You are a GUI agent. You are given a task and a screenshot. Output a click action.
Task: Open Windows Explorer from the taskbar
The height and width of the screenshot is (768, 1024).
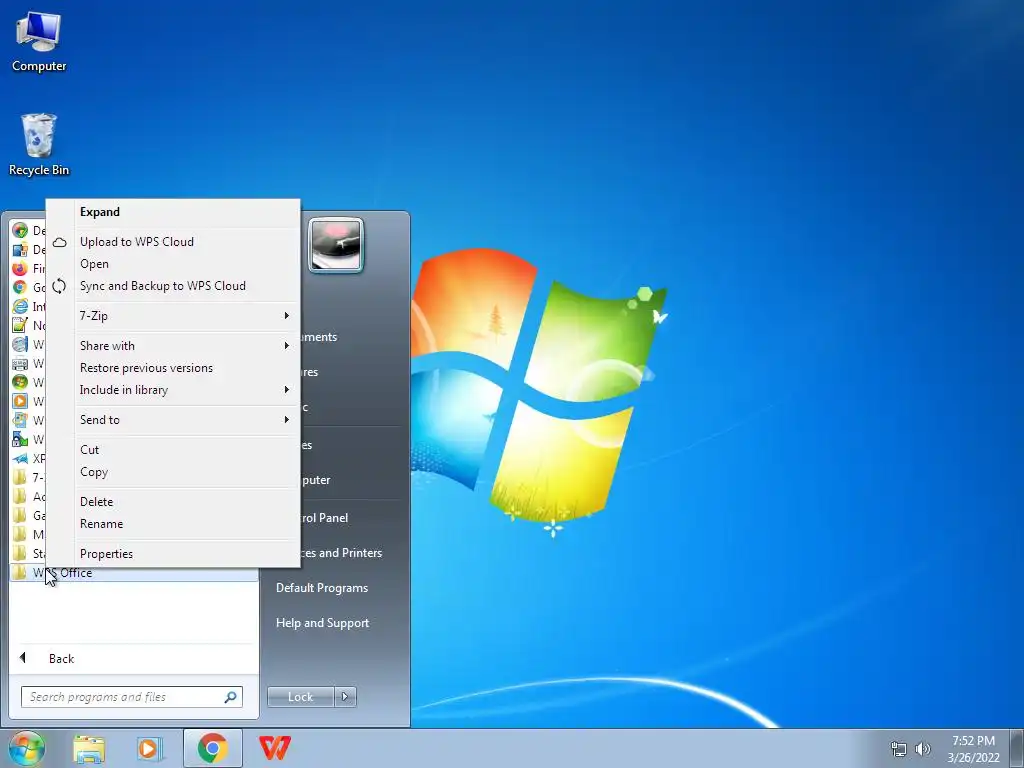(x=89, y=748)
